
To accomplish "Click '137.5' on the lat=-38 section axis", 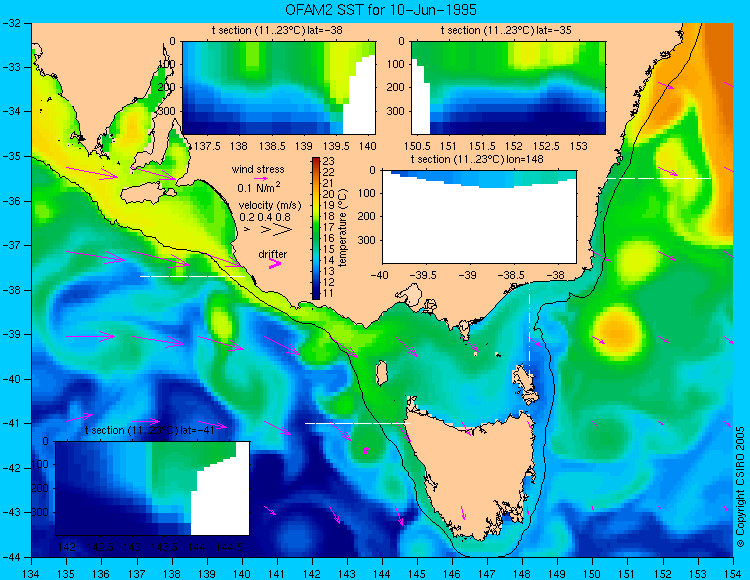I will [x=208, y=146].
